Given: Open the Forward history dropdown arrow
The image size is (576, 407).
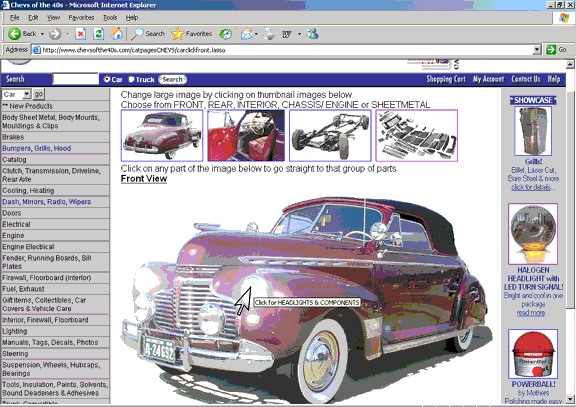Looking at the screenshot, I should pos(68,34).
